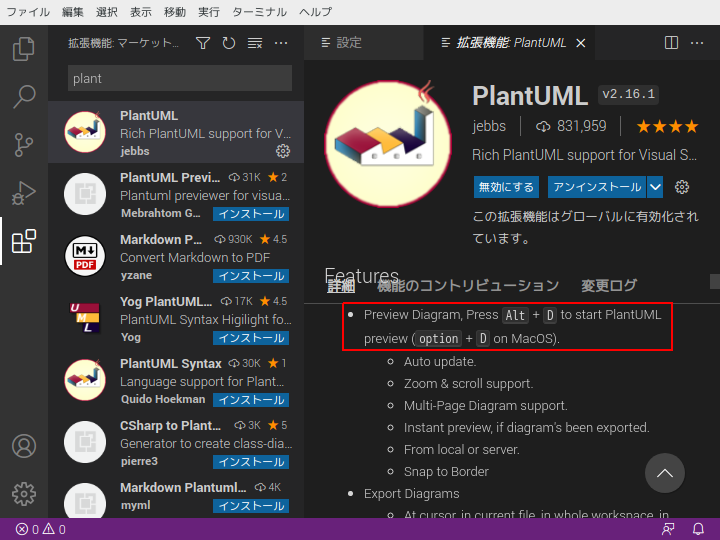Image resolution: width=720 pixels, height=540 pixels.
Task: Click the CSharp to PlantUML placeholder icon
Action: pyautogui.click(x=85, y=442)
